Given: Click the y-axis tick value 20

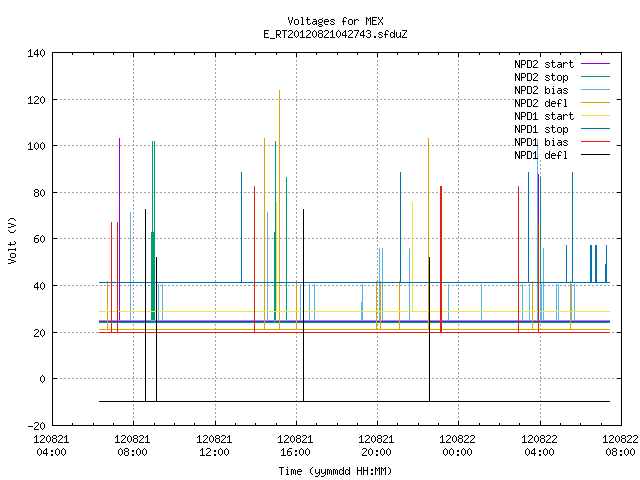Looking at the screenshot, I should (x=40, y=333).
